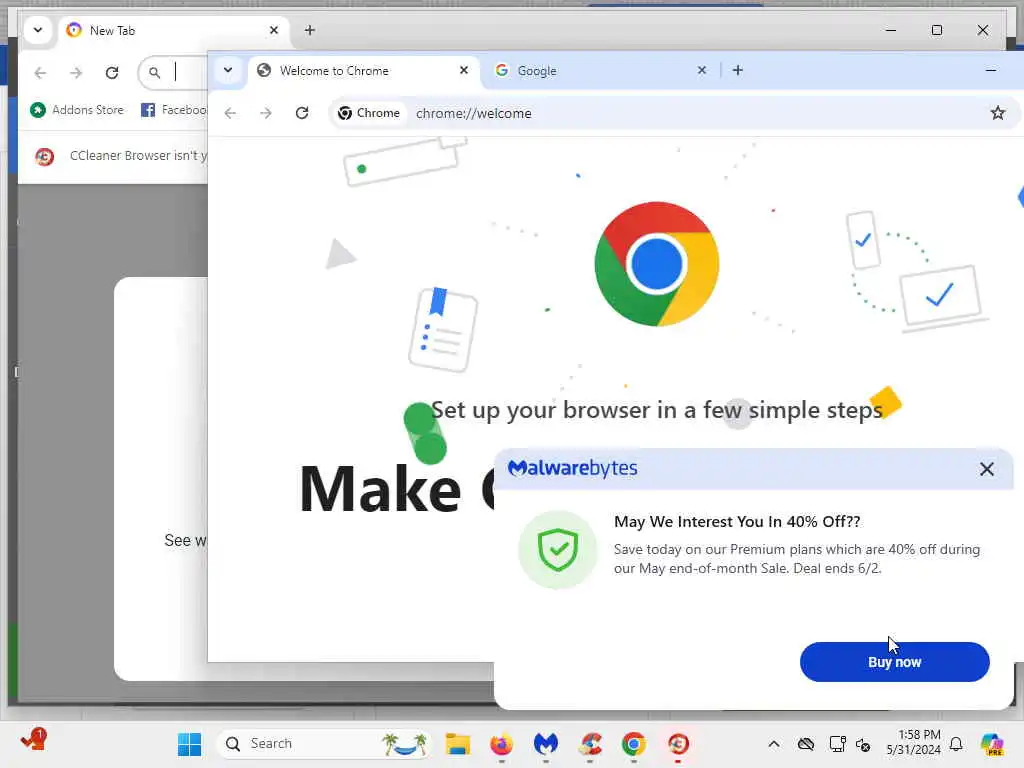Close the Welcome to Chrome tab
The width and height of the screenshot is (1024, 768).
464,70
